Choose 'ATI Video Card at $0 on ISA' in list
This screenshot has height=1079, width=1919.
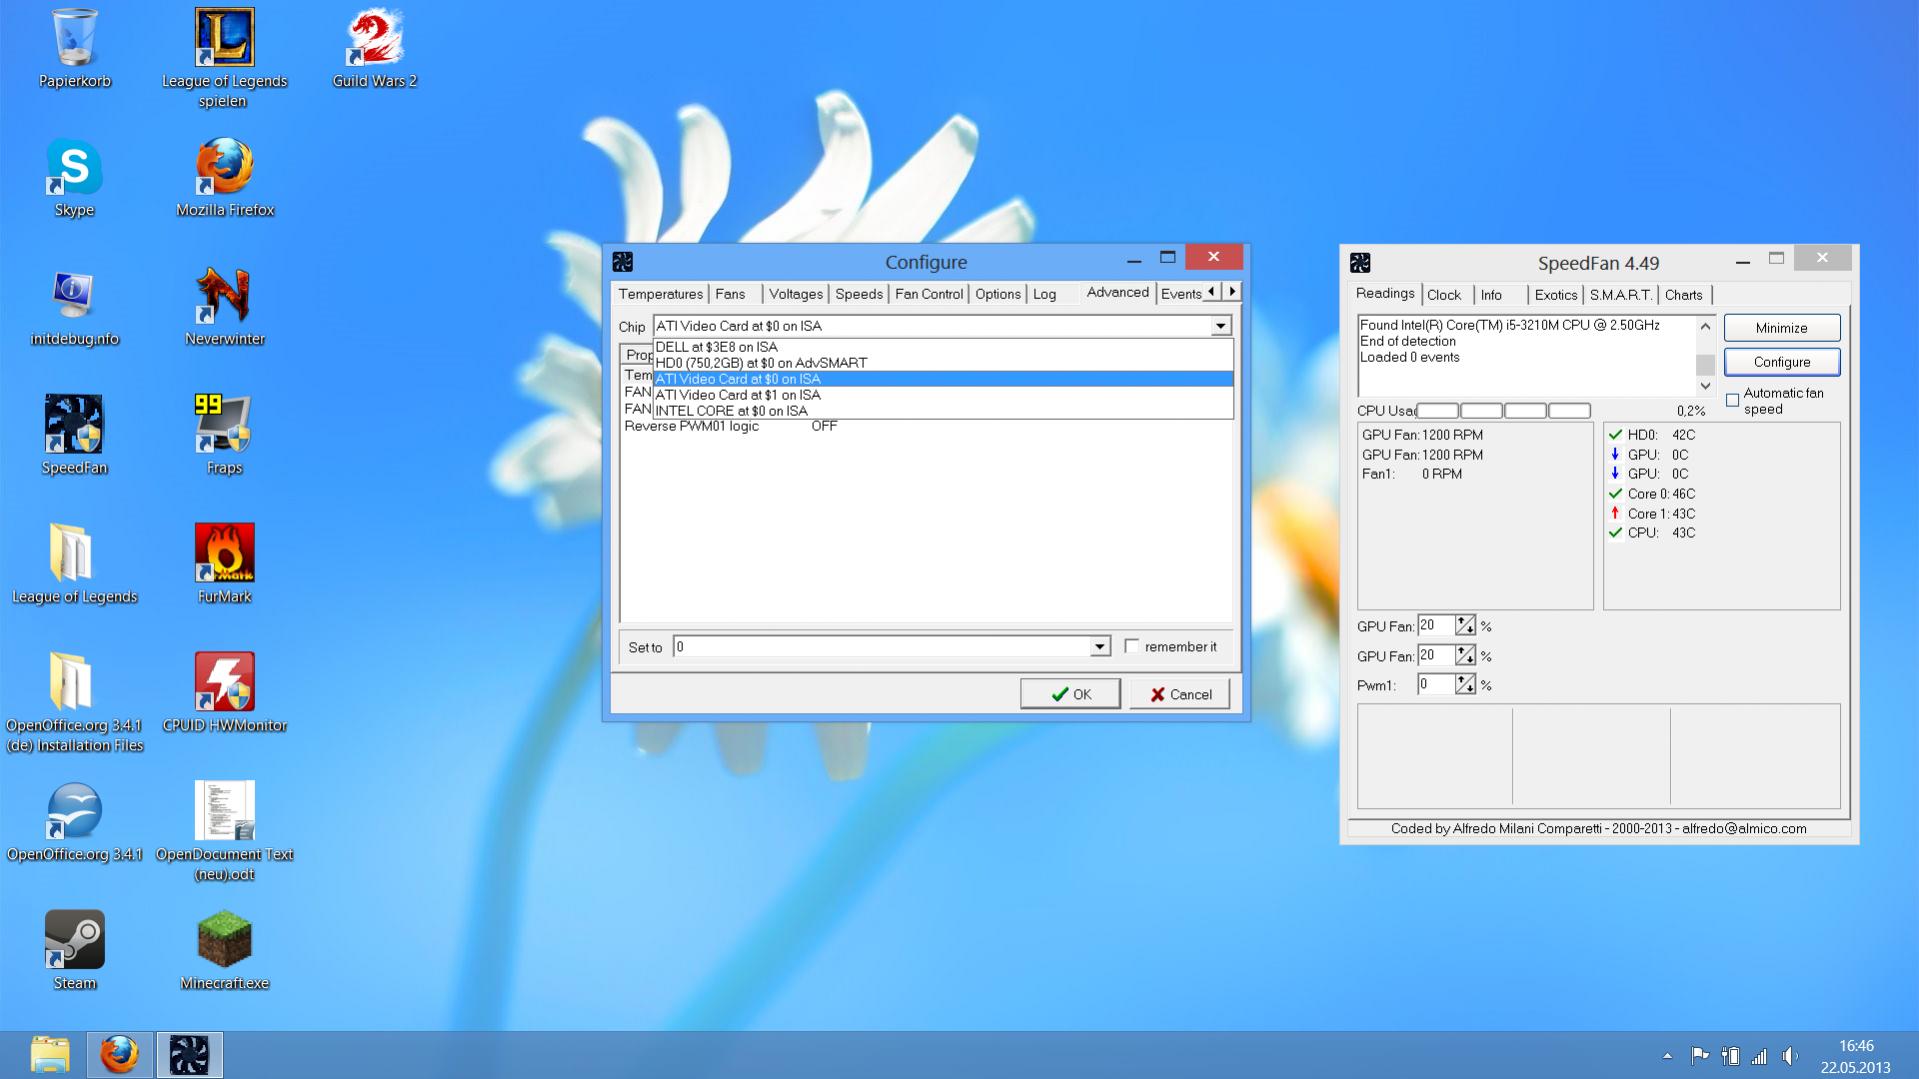point(943,379)
